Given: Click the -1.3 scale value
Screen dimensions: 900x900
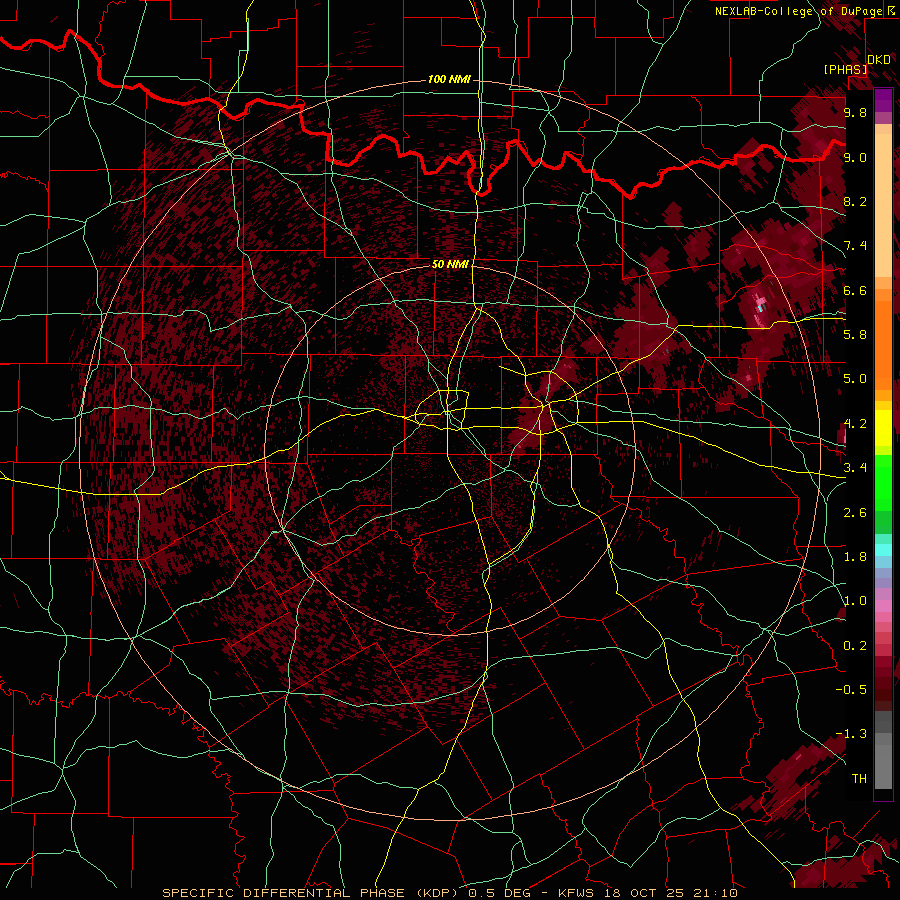Looking at the screenshot, I should tap(851, 734).
